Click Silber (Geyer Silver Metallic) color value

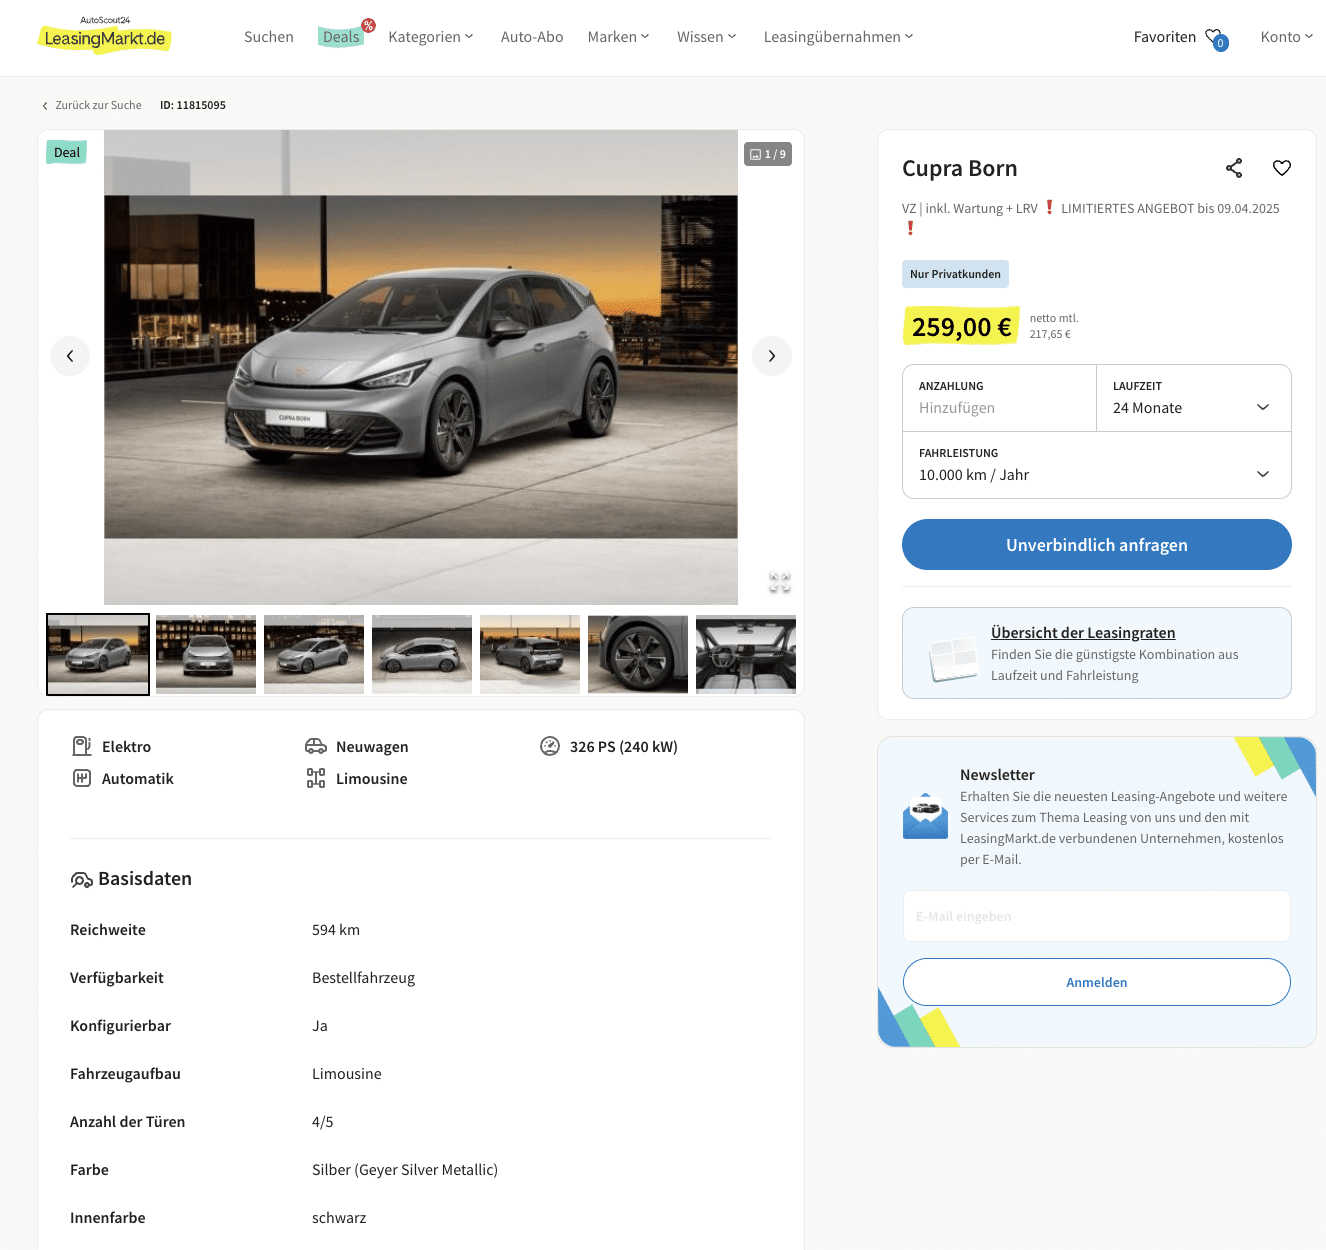[x=405, y=1170]
